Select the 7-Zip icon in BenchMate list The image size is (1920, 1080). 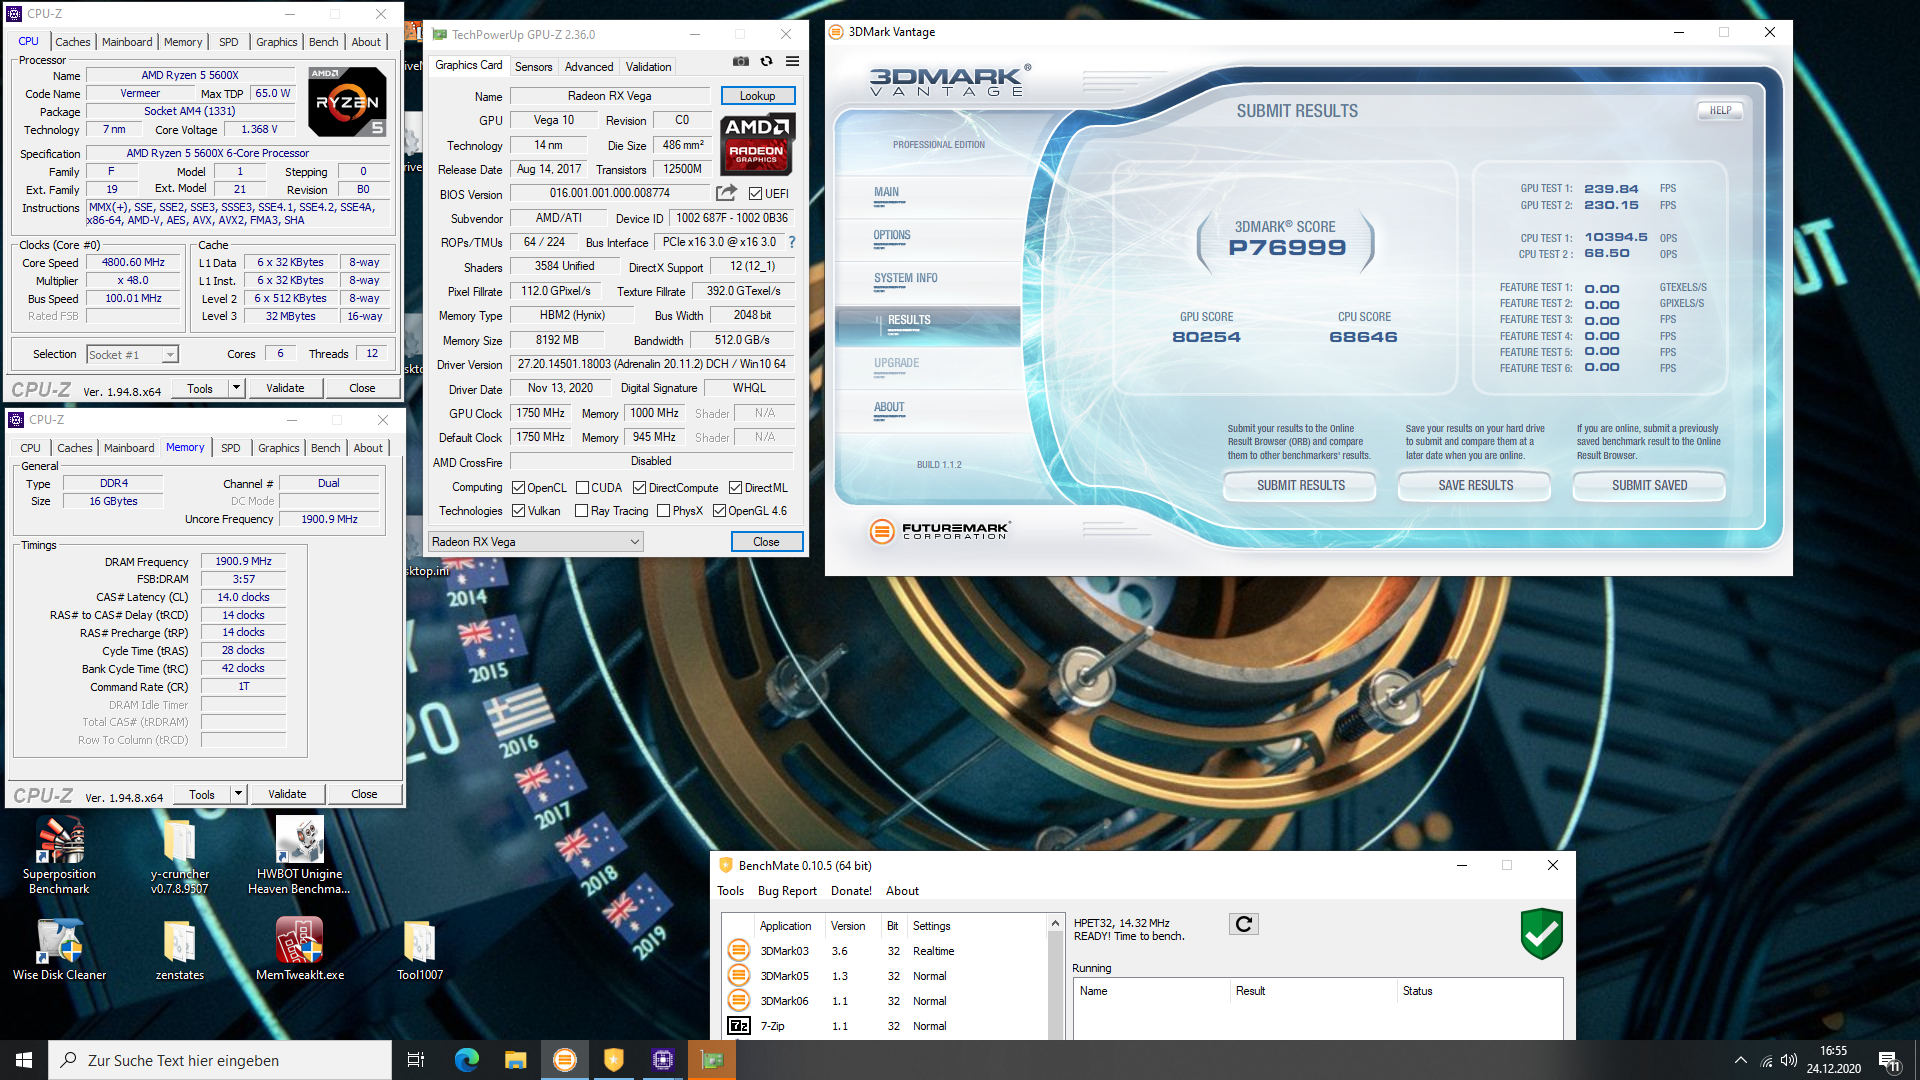click(x=738, y=1025)
